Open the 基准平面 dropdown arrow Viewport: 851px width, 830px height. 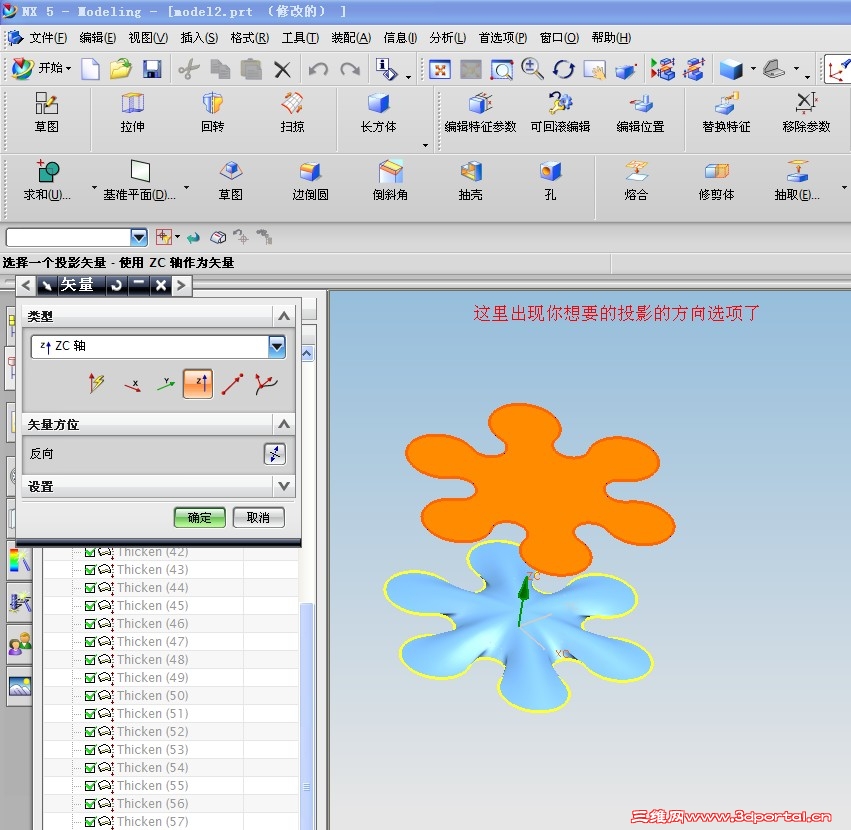coord(186,187)
